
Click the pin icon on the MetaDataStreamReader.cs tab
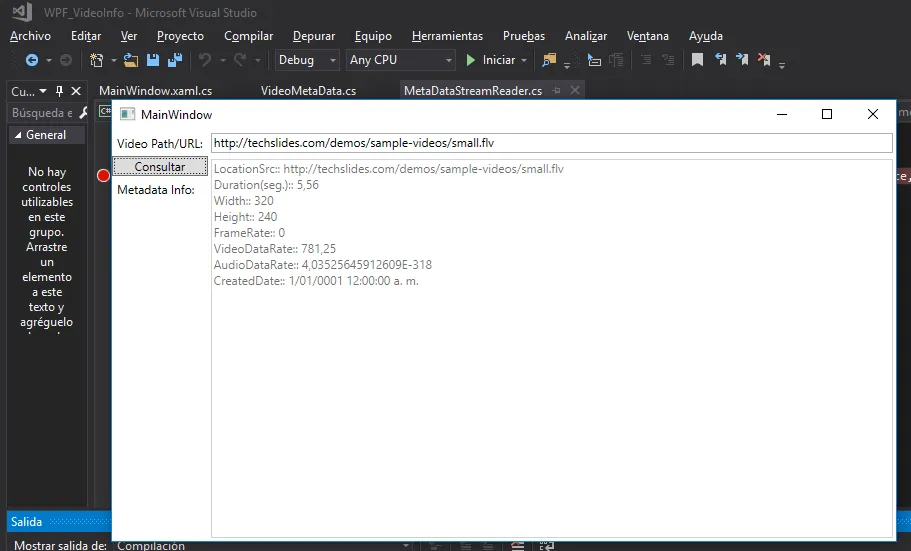[x=557, y=91]
